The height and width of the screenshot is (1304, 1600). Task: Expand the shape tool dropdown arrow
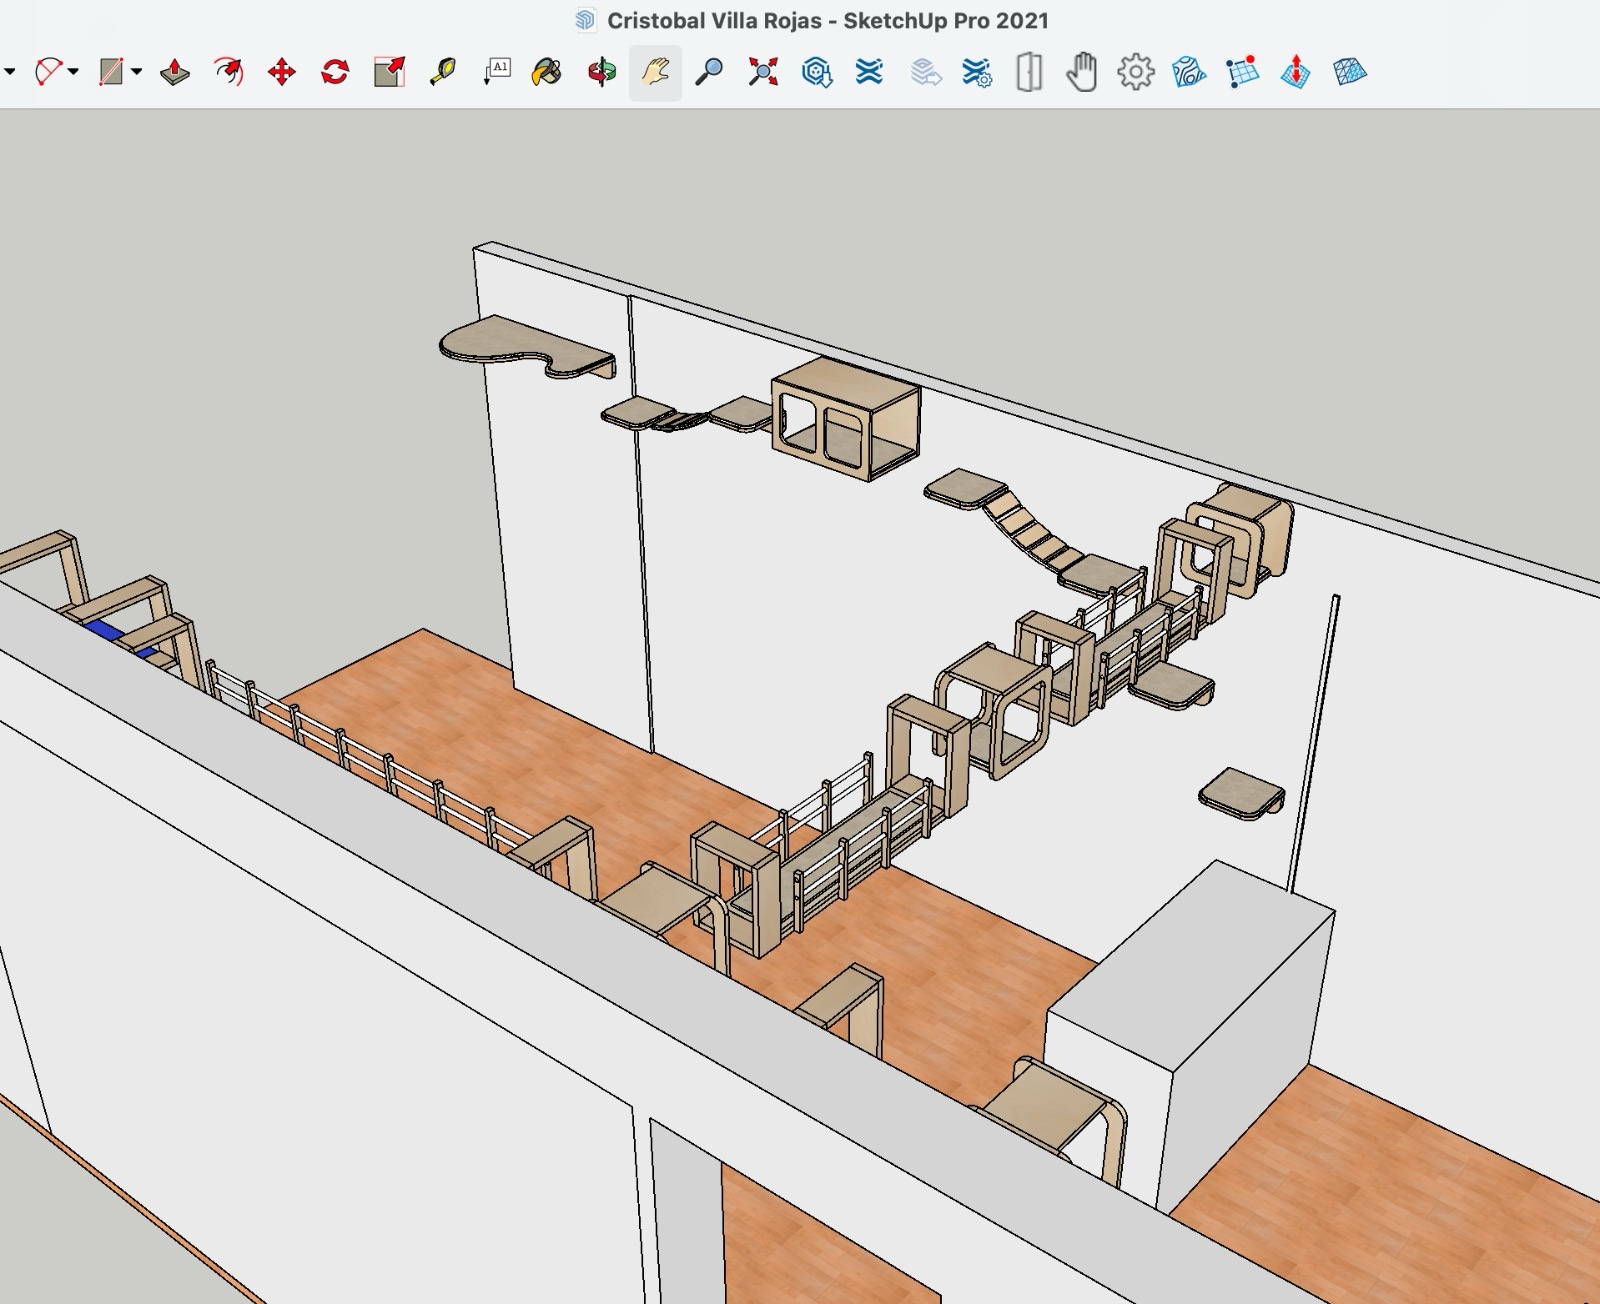[137, 72]
